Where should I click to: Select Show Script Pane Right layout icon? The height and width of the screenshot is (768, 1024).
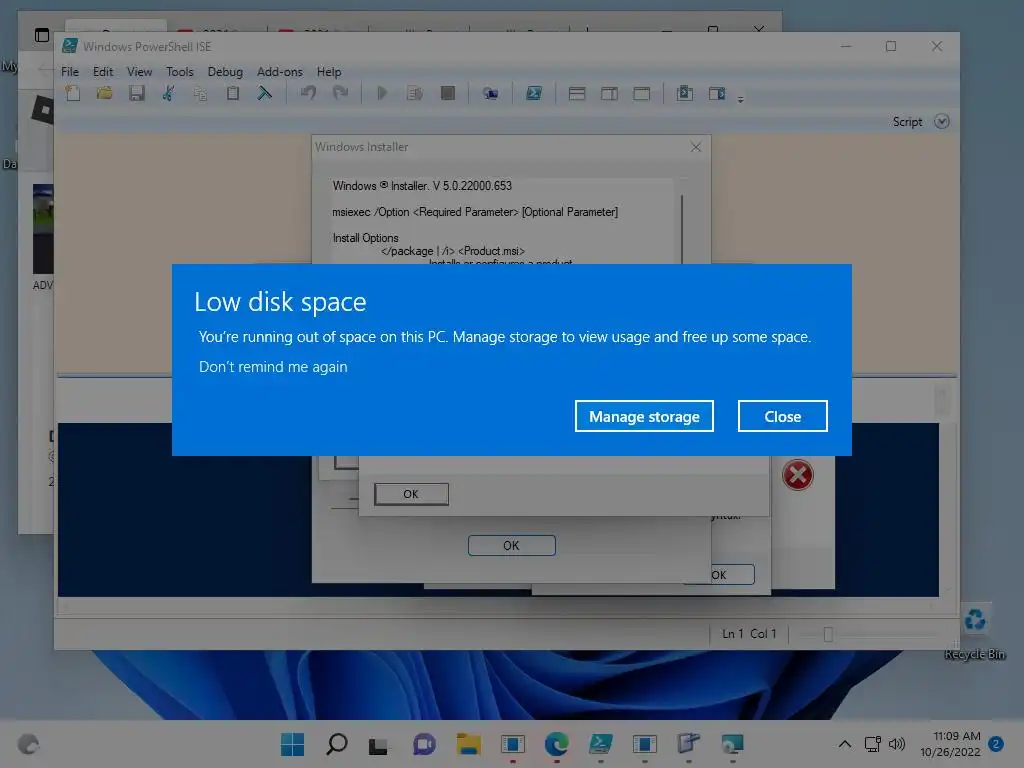click(609, 93)
